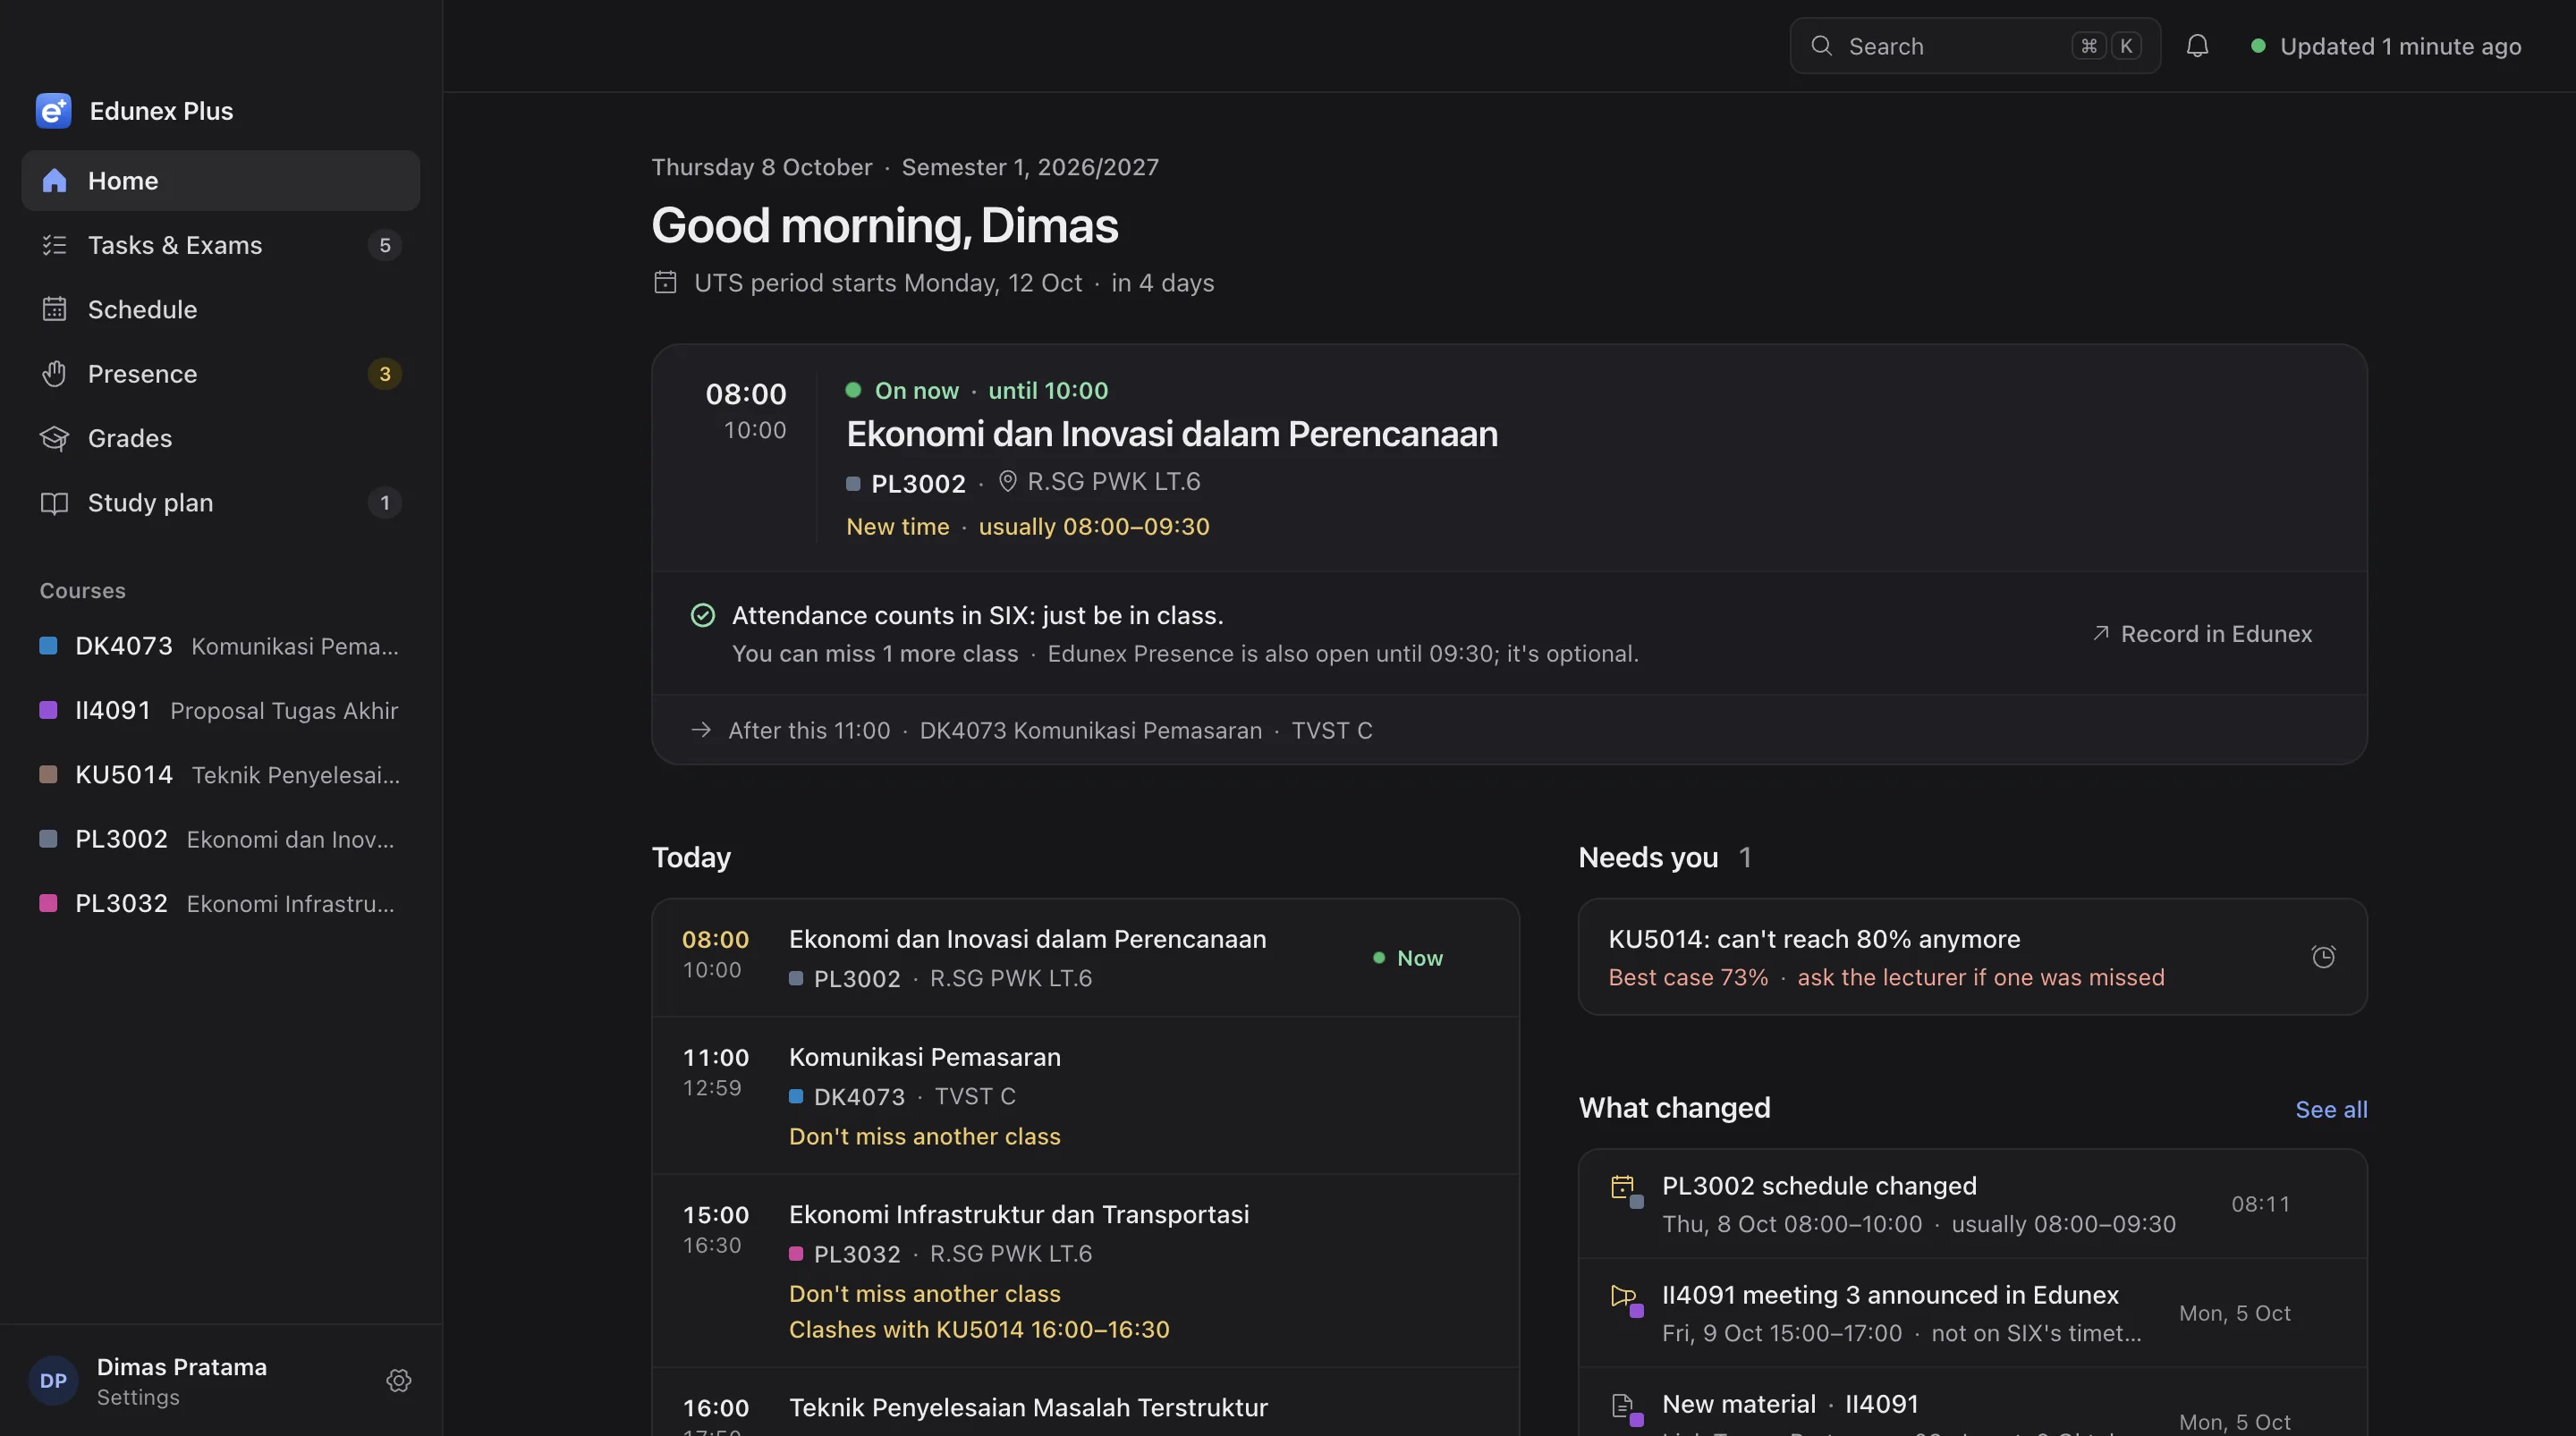The width and height of the screenshot is (2576, 1436).
Task: Click calendar icon beside UTS period notice
Action: 665,283
